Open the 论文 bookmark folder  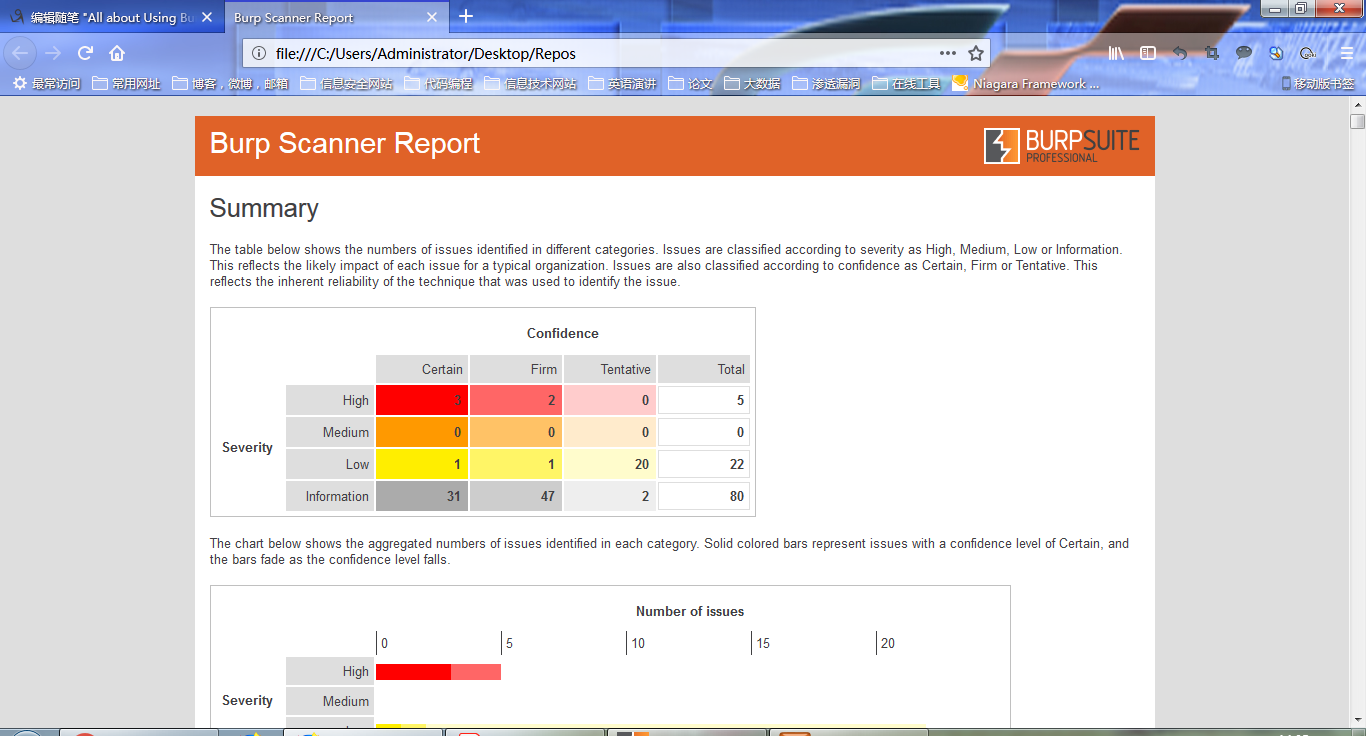(x=690, y=84)
